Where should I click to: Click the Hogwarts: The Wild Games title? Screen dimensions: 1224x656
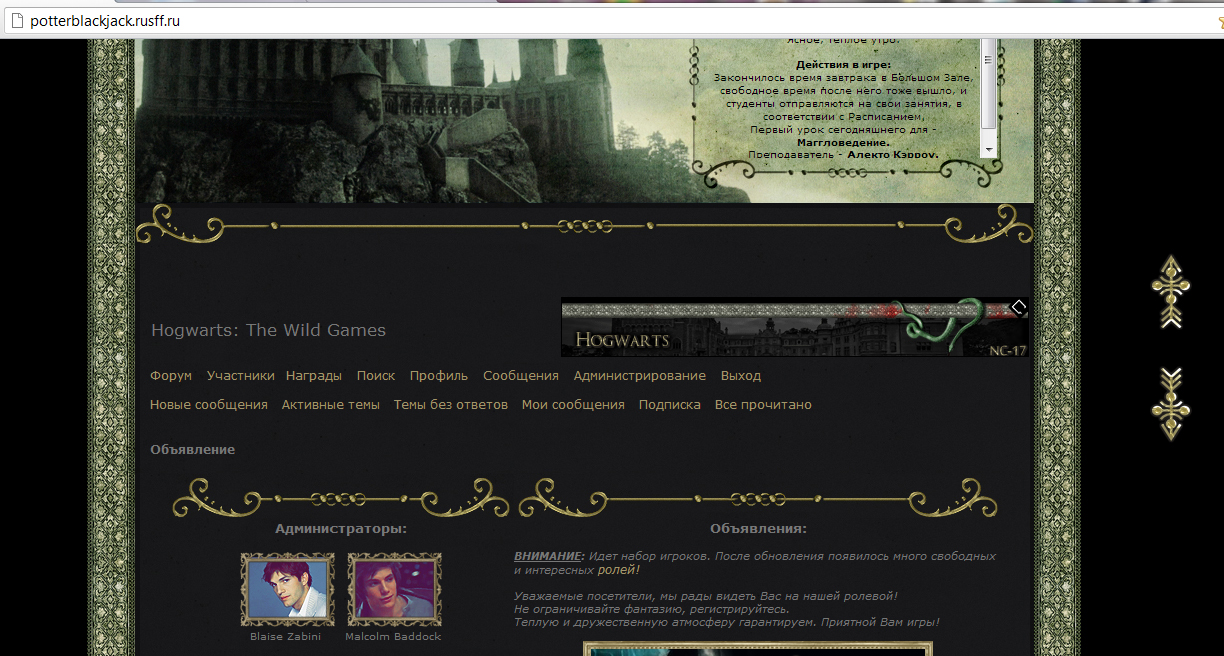click(x=268, y=331)
